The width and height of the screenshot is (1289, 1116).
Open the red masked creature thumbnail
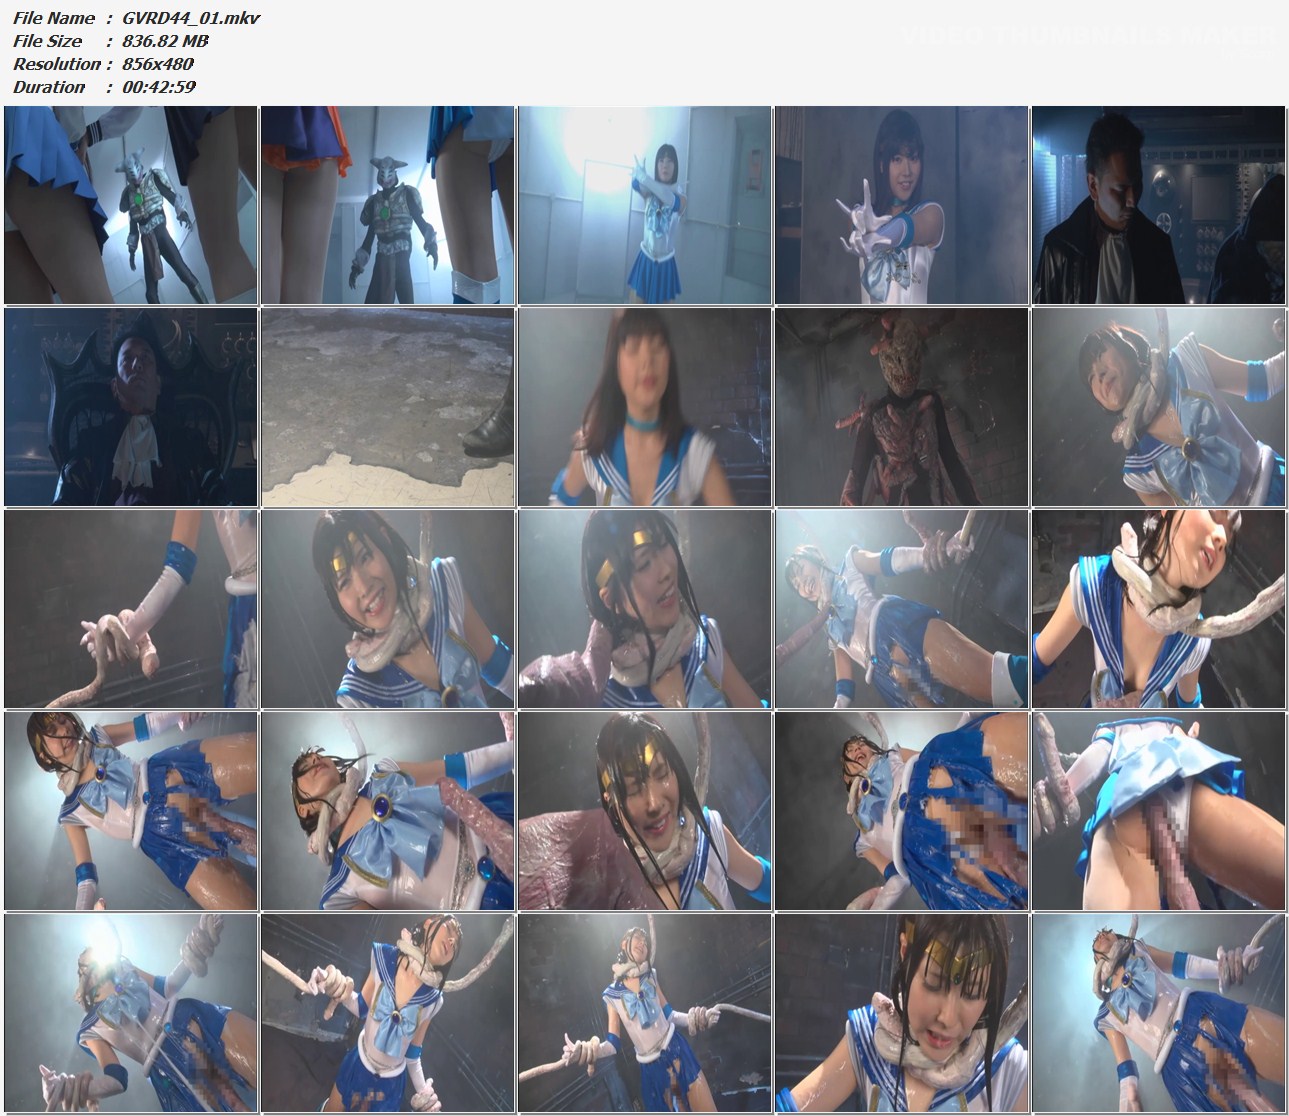pos(902,407)
